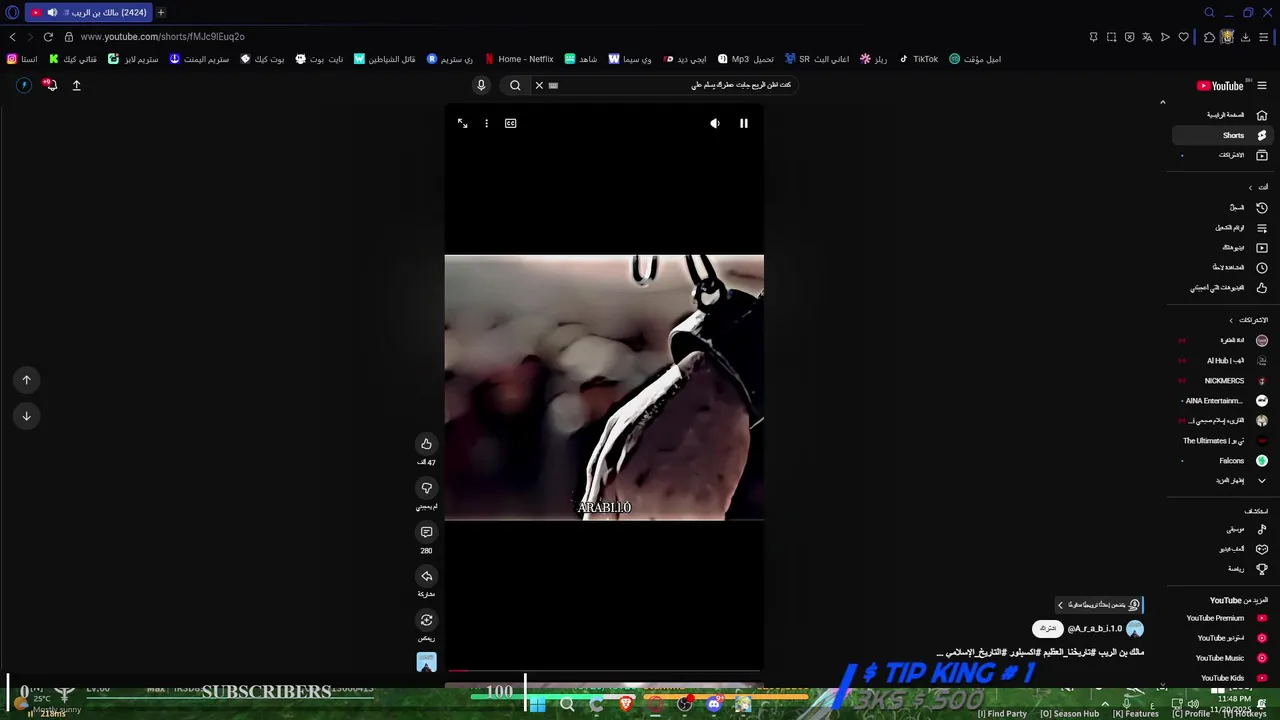Dislike the Short with thumbs down

[x=426, y=488]
